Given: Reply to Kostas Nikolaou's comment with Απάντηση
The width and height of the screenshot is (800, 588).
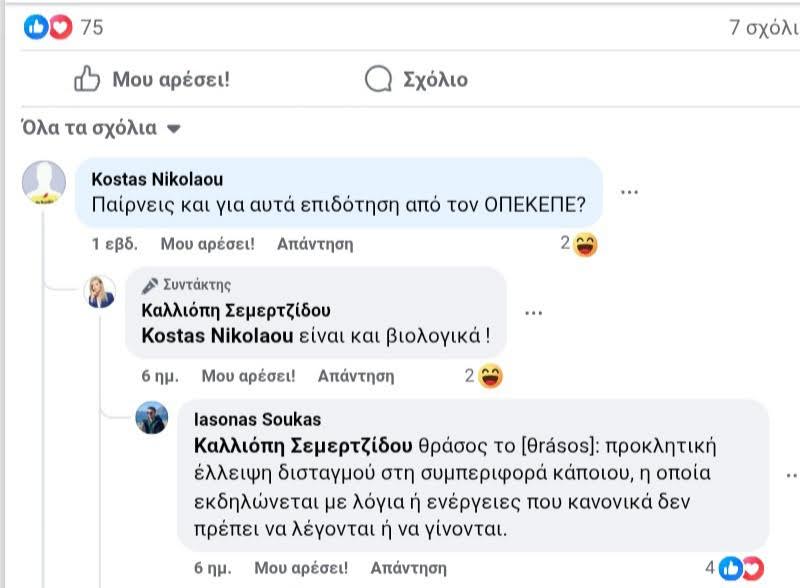Looking at the screenshot, I should coord(314,244).
